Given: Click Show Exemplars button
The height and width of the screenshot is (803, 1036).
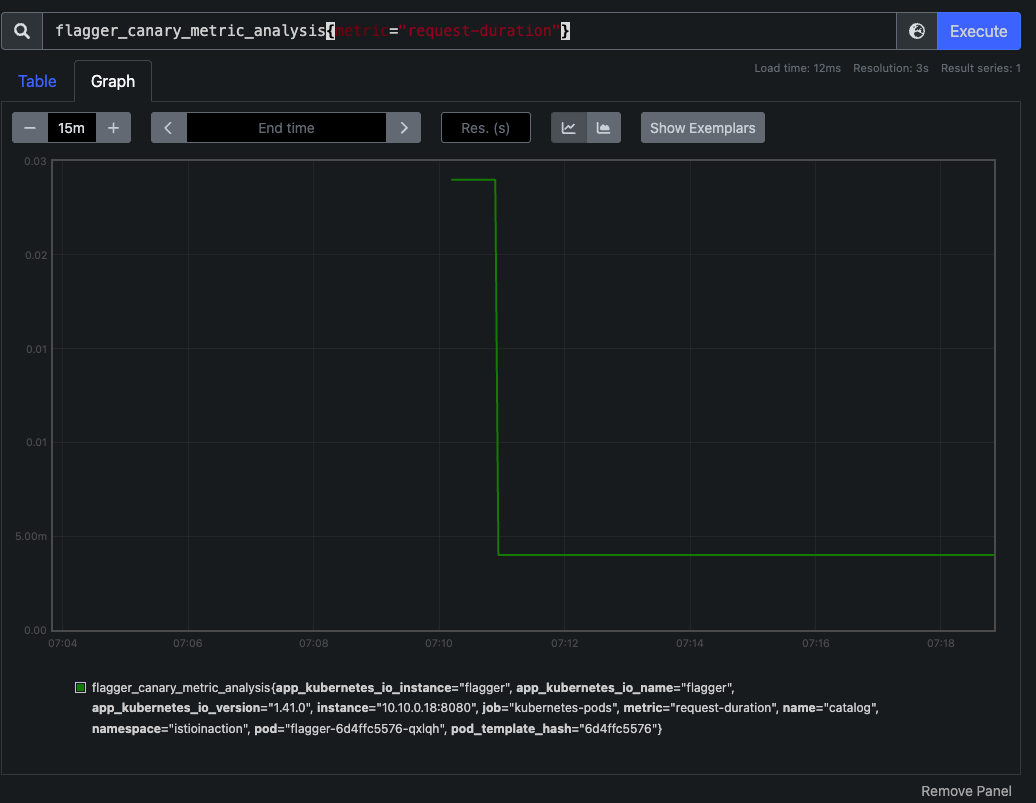Looking at the screenshot, I should (702, 128).
